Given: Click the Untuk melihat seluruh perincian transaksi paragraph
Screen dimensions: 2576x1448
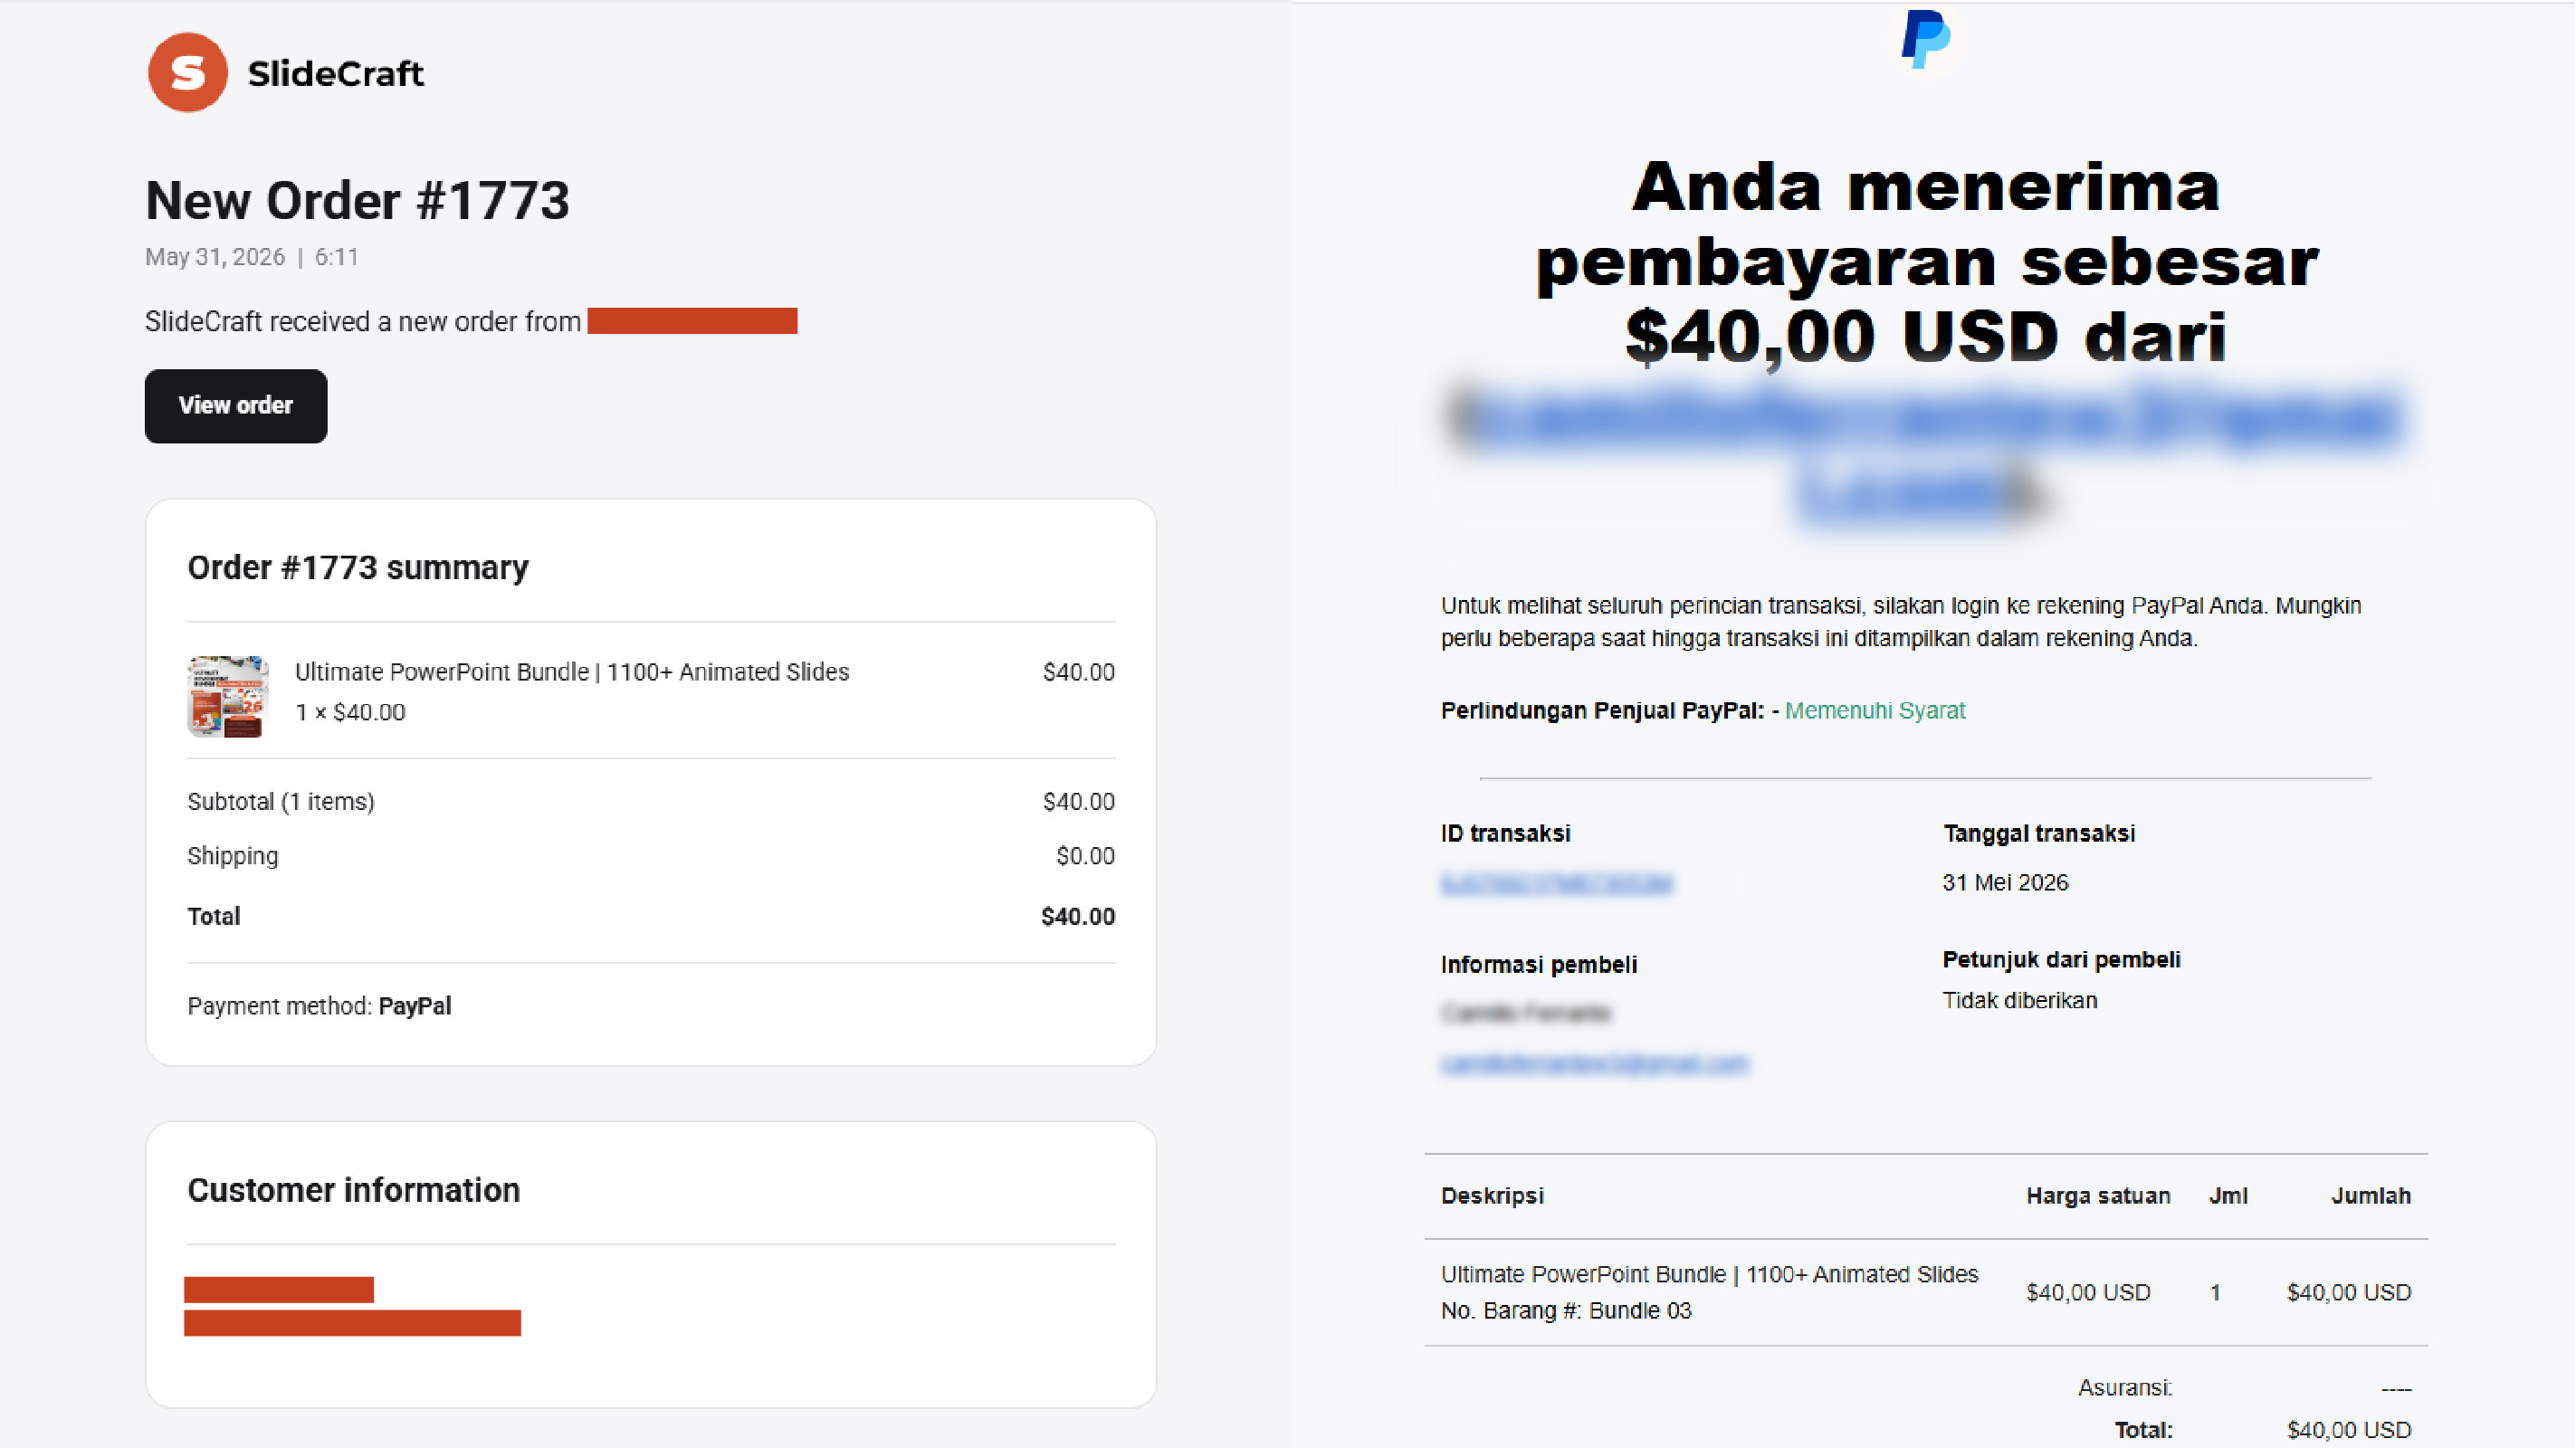Looking at the screenshot, I should [x=1901, y=622].
